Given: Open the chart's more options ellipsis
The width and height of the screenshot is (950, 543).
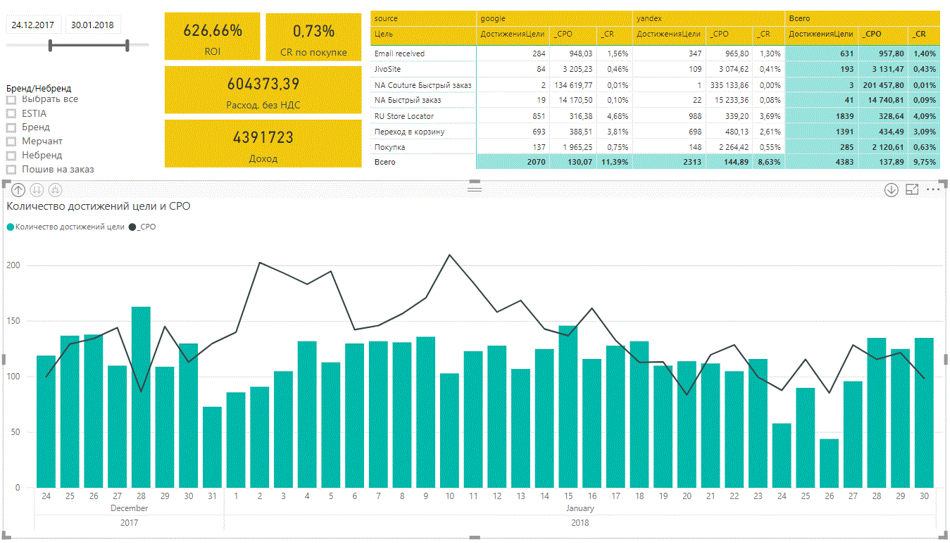Looking at the screenshot, I should click(x=933, y=190).
